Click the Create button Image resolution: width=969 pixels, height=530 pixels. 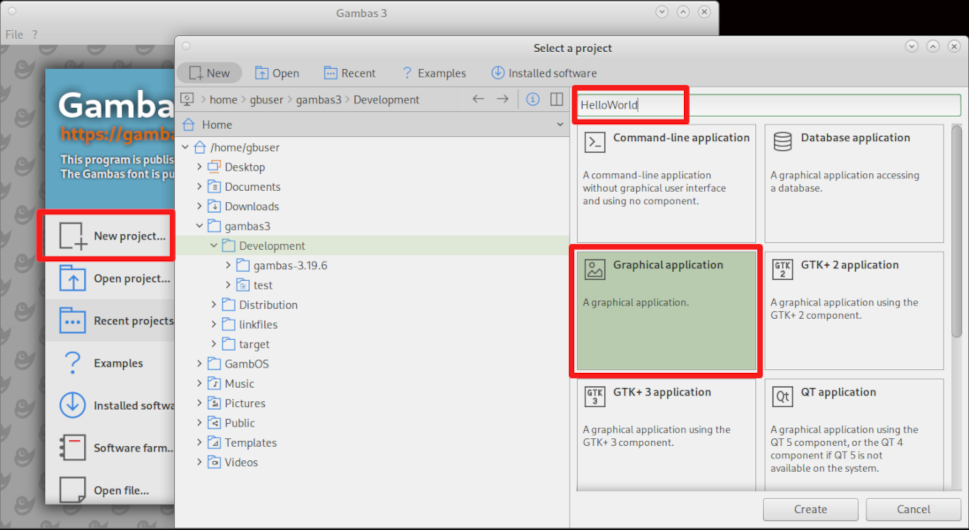810,510
